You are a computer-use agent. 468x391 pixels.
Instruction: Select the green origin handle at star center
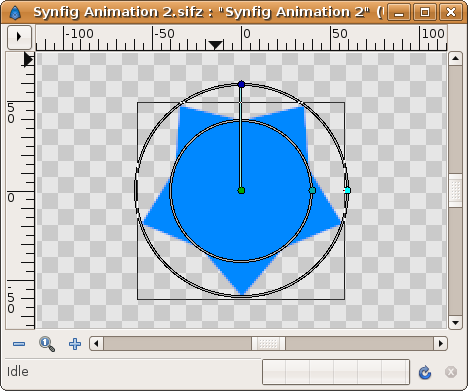tap(241, 190)
